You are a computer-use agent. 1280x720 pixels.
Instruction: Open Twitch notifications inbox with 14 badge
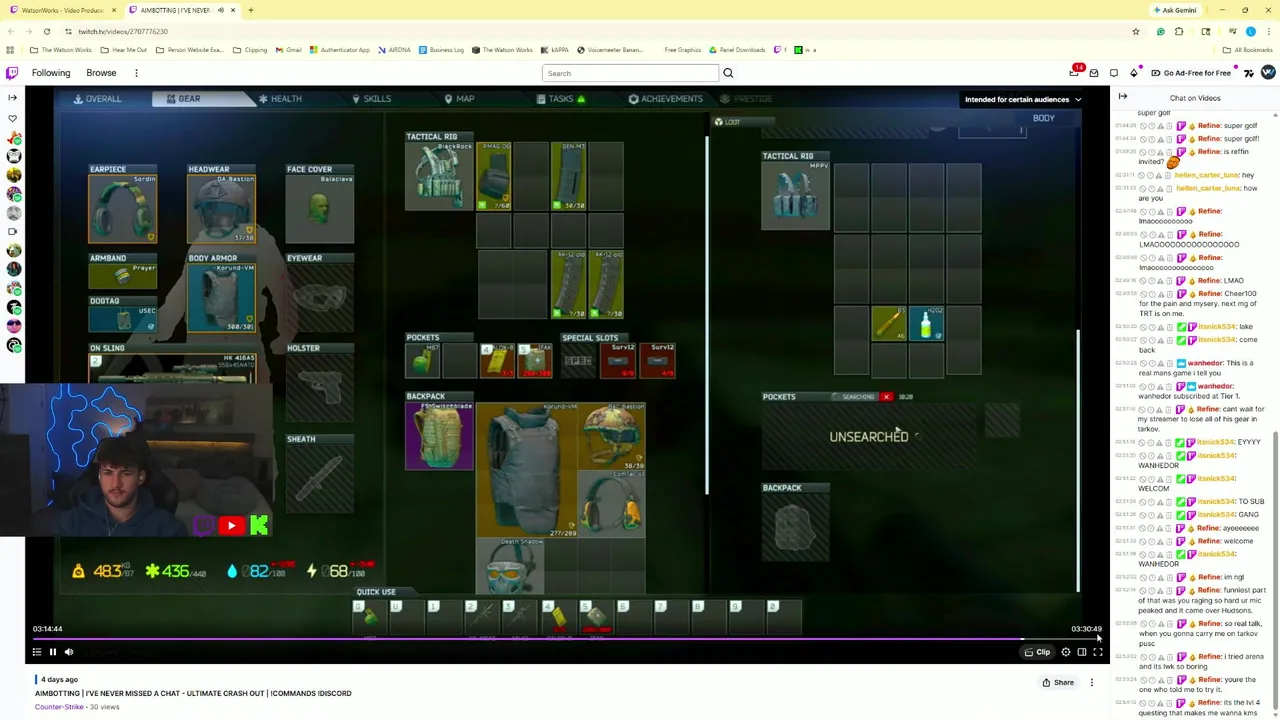click(1075, 72)
